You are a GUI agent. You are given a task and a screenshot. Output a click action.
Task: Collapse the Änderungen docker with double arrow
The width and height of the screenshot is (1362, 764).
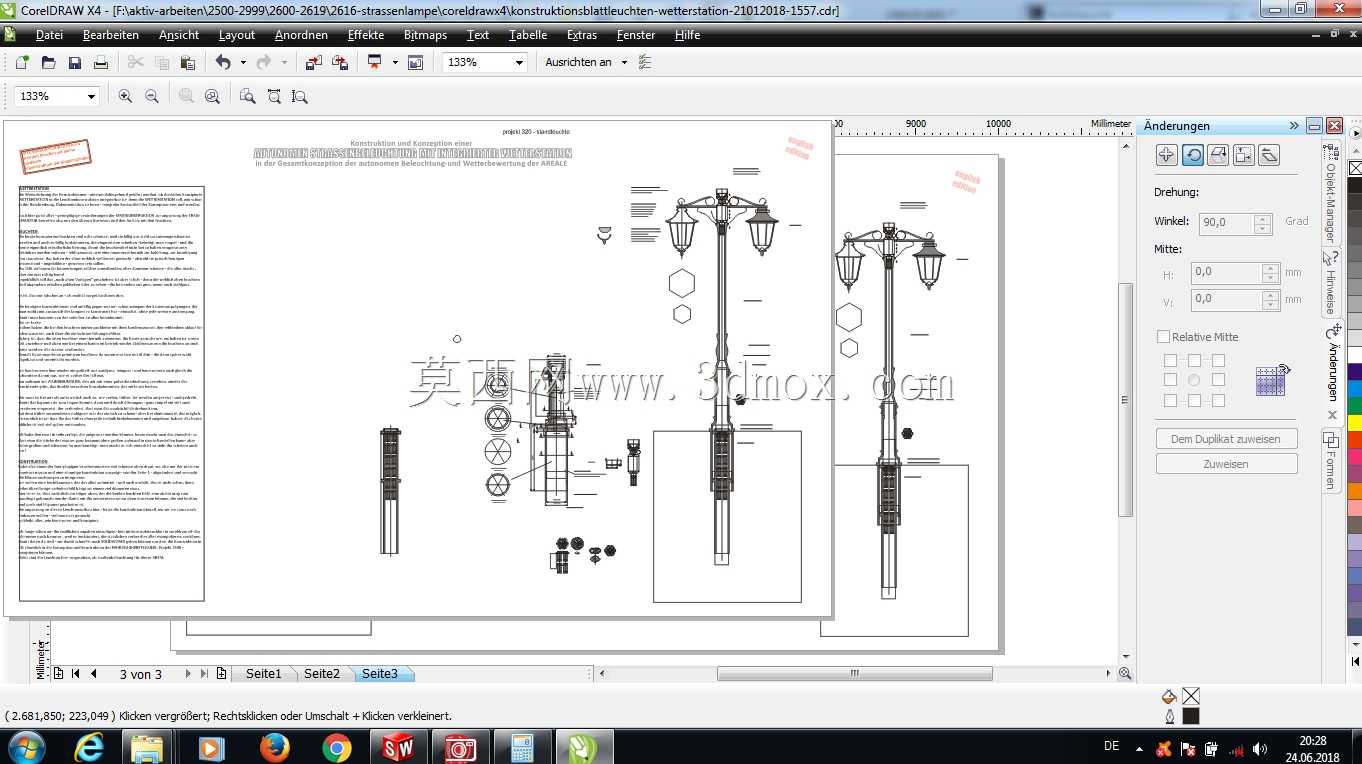pos(1294,126)
